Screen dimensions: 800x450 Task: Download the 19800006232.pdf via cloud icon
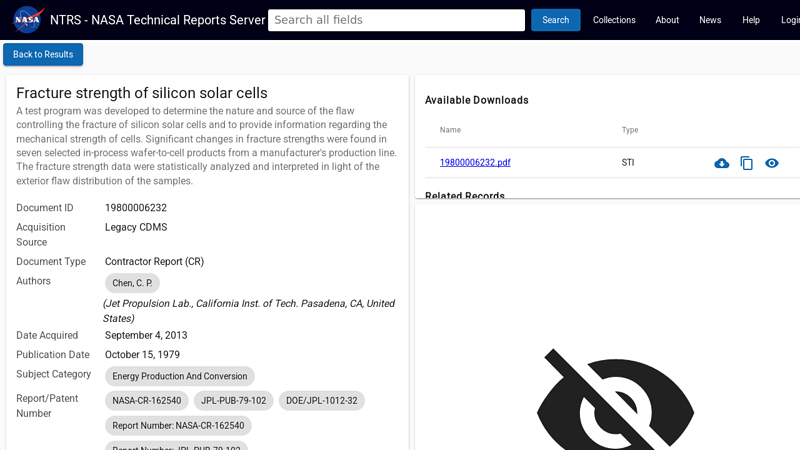point(721,163)
